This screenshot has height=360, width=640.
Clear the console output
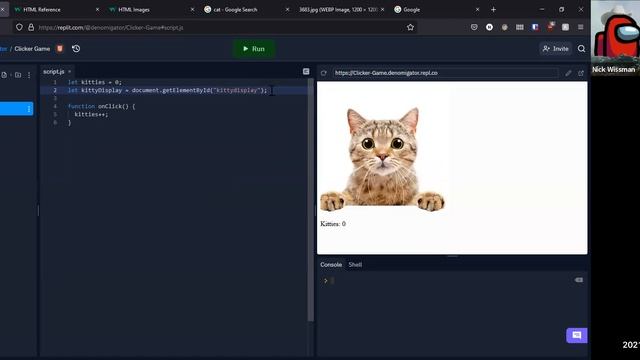[x=579, y=280]
